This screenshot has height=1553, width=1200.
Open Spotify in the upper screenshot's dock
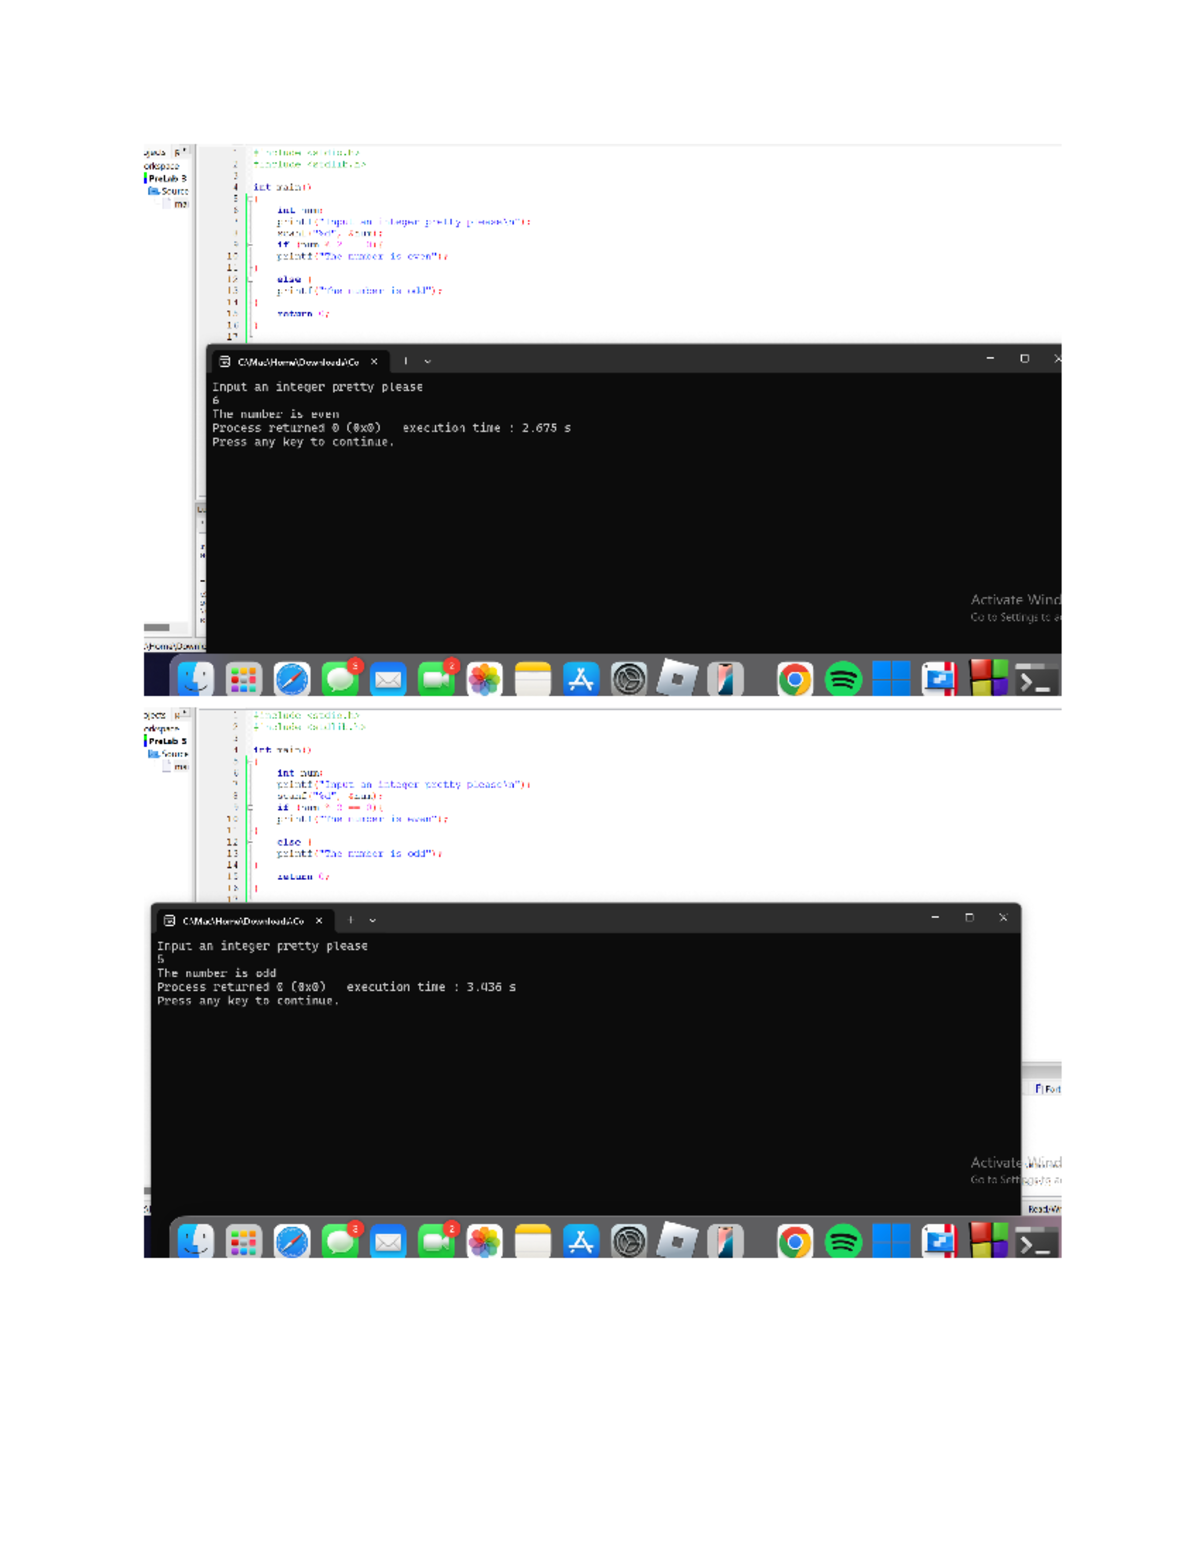[x=843, y=680]
